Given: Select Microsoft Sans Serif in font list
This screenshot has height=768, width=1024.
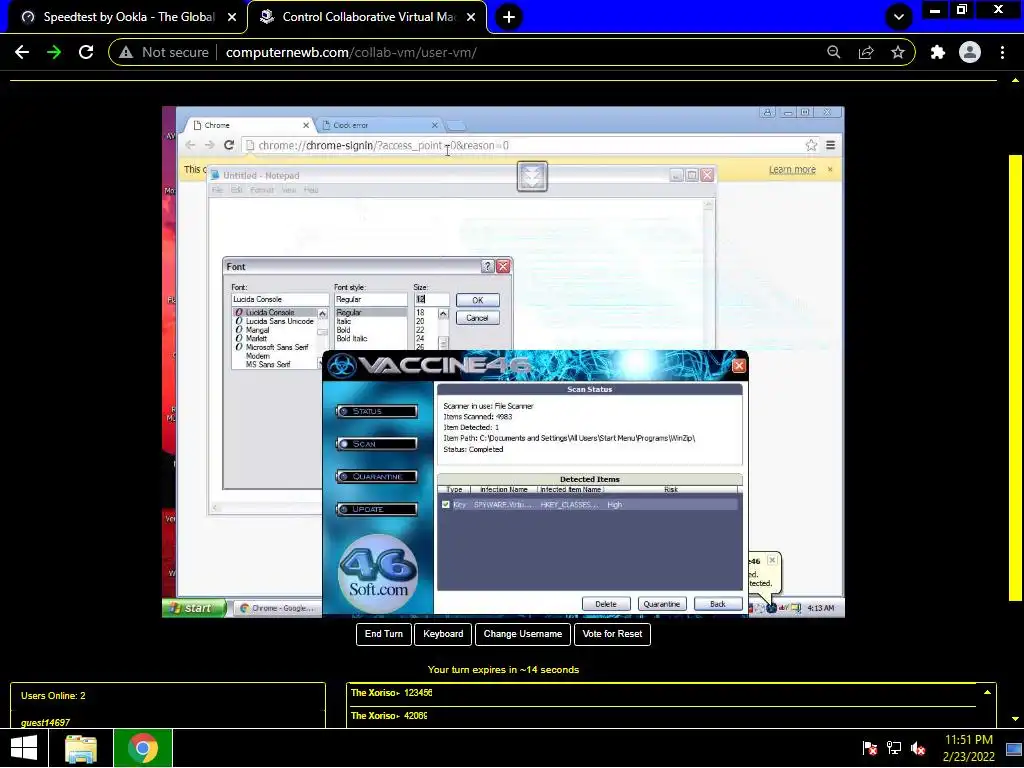Looking at the screenshot, I should pyautogui.click(x=277, y=347).
